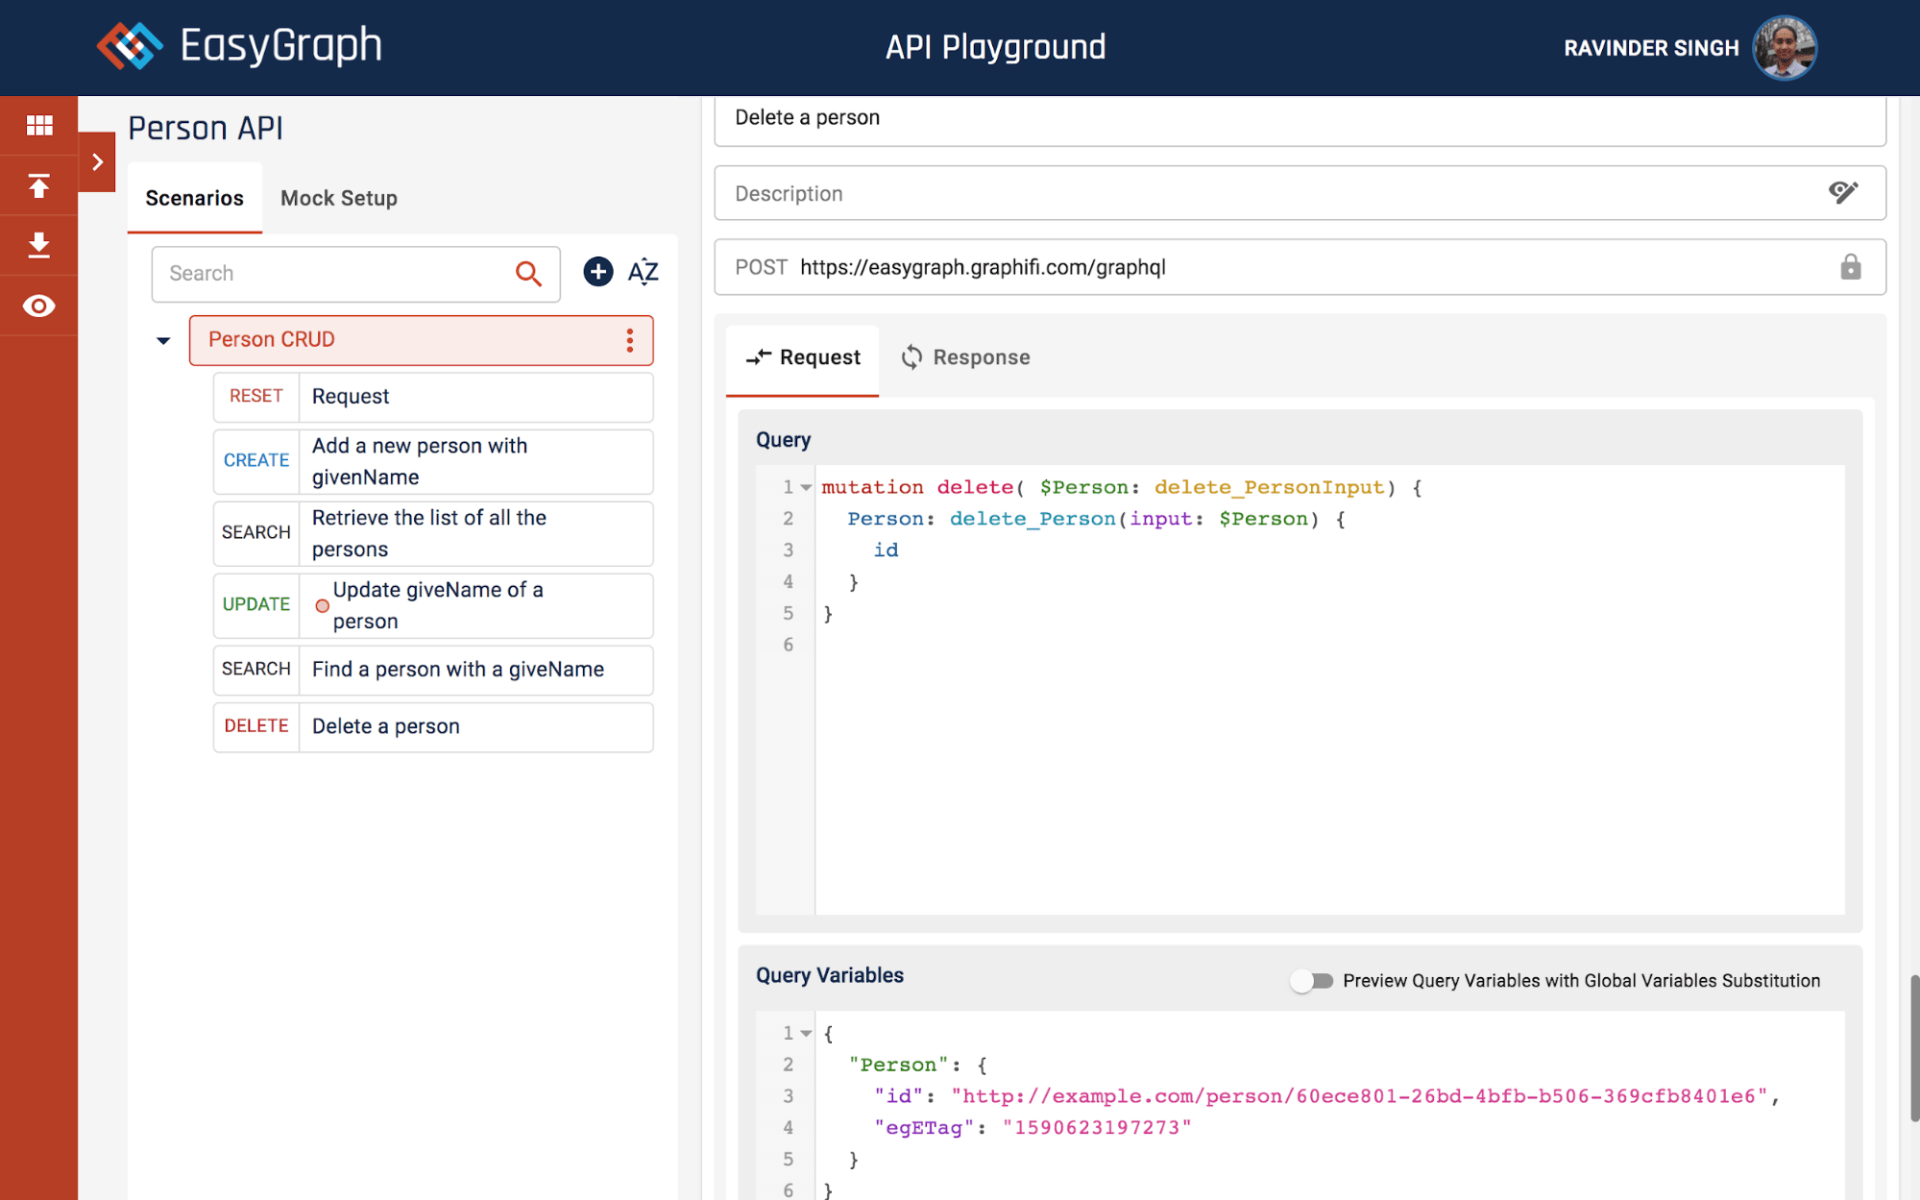
Task: Switch to the Mock Setup tab
Action: coord(338,198)
